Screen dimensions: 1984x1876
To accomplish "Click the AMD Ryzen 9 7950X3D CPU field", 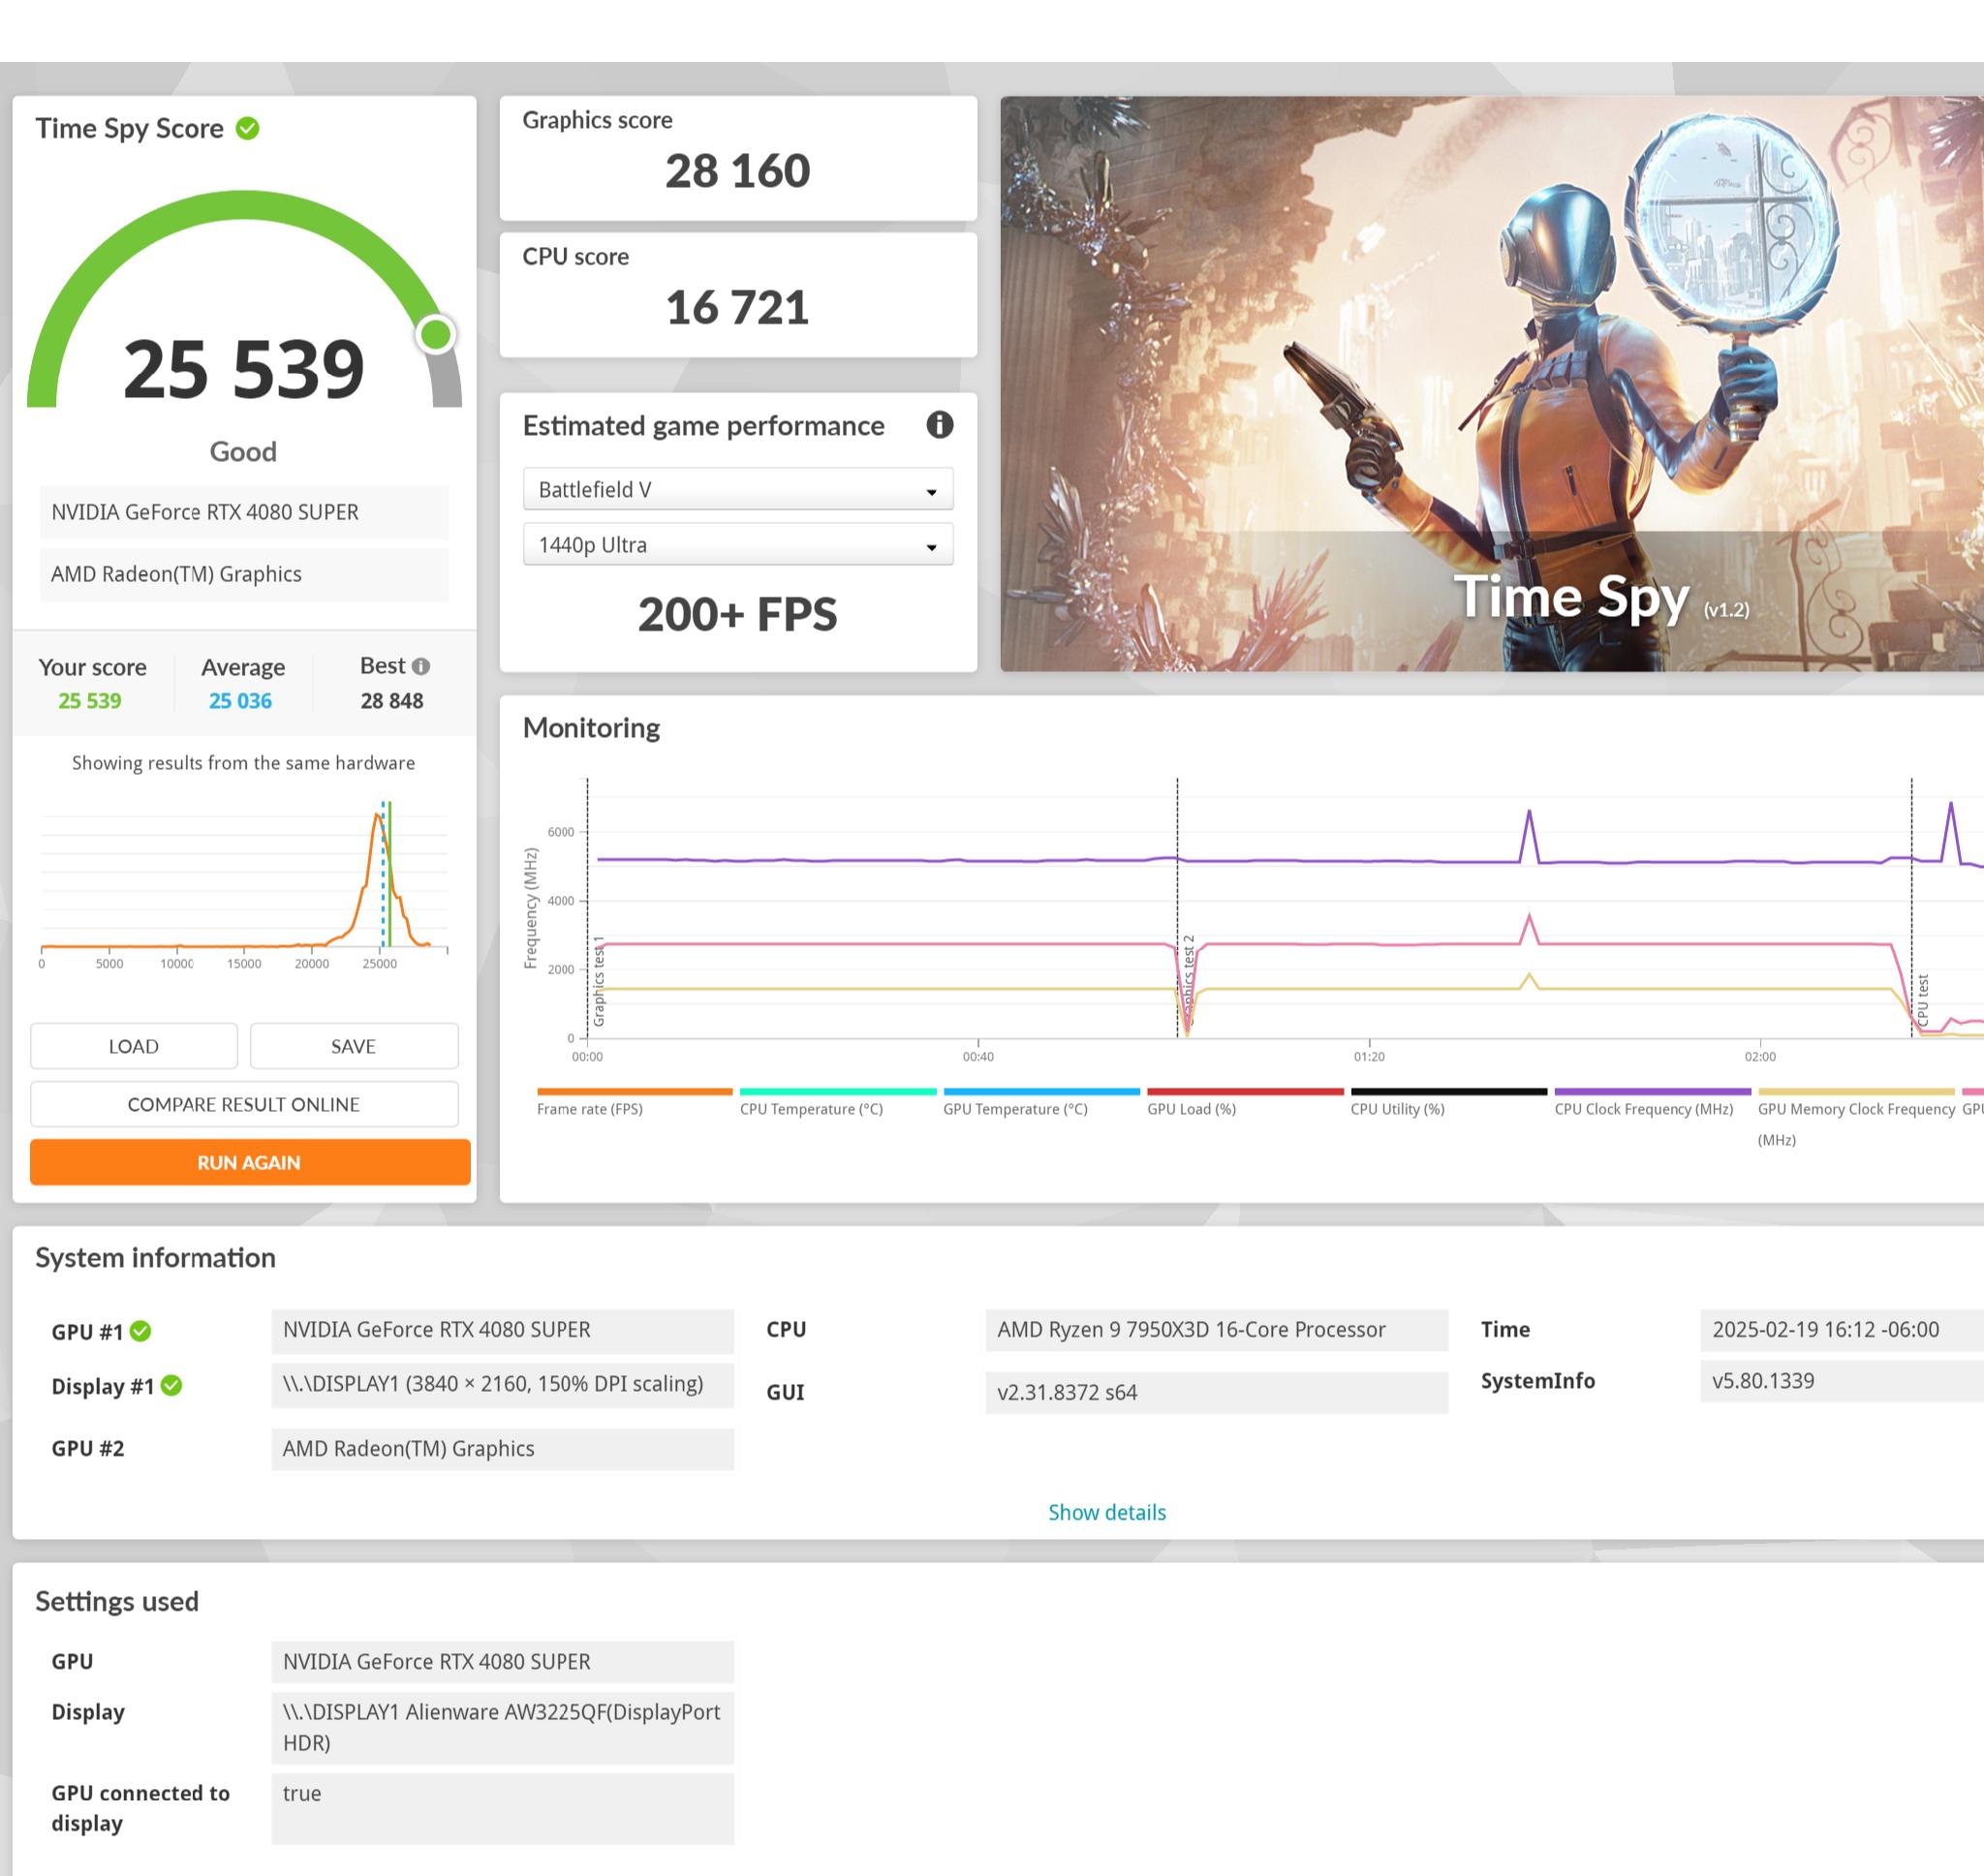I will [1217, 1330].
